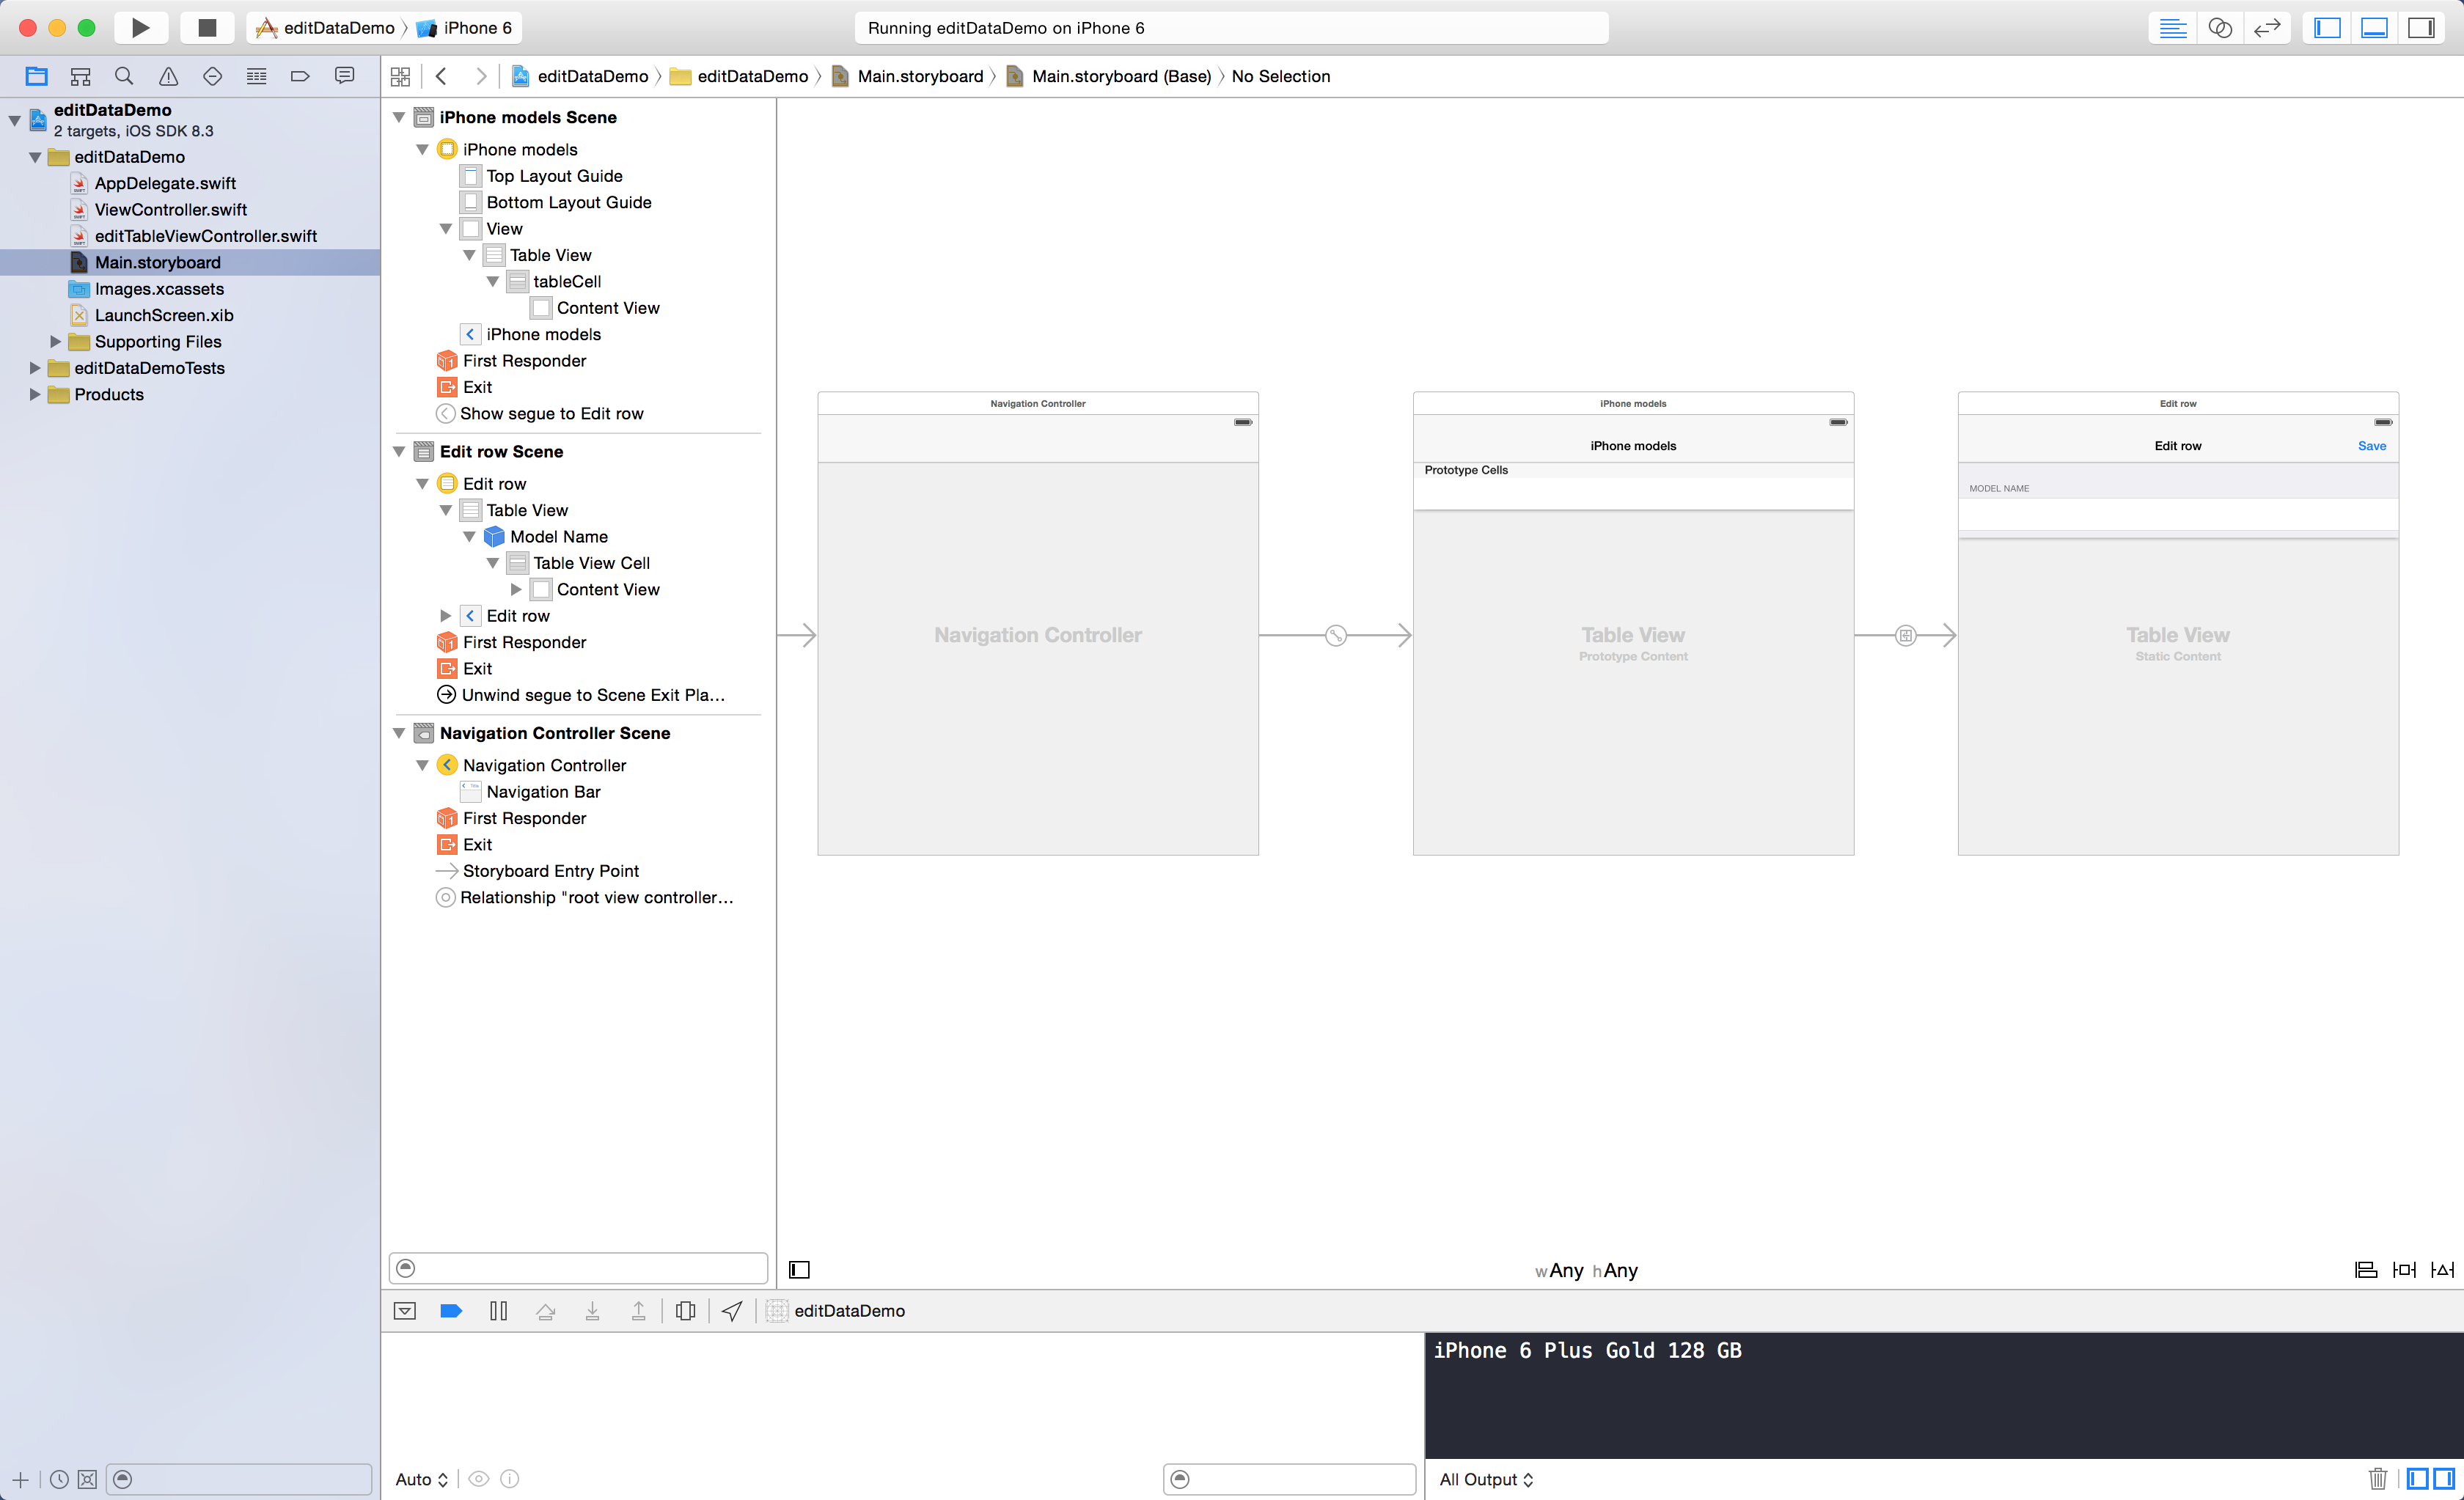
Task: Collapse the iPhone models Scene
Action: (x=399, y=117)
